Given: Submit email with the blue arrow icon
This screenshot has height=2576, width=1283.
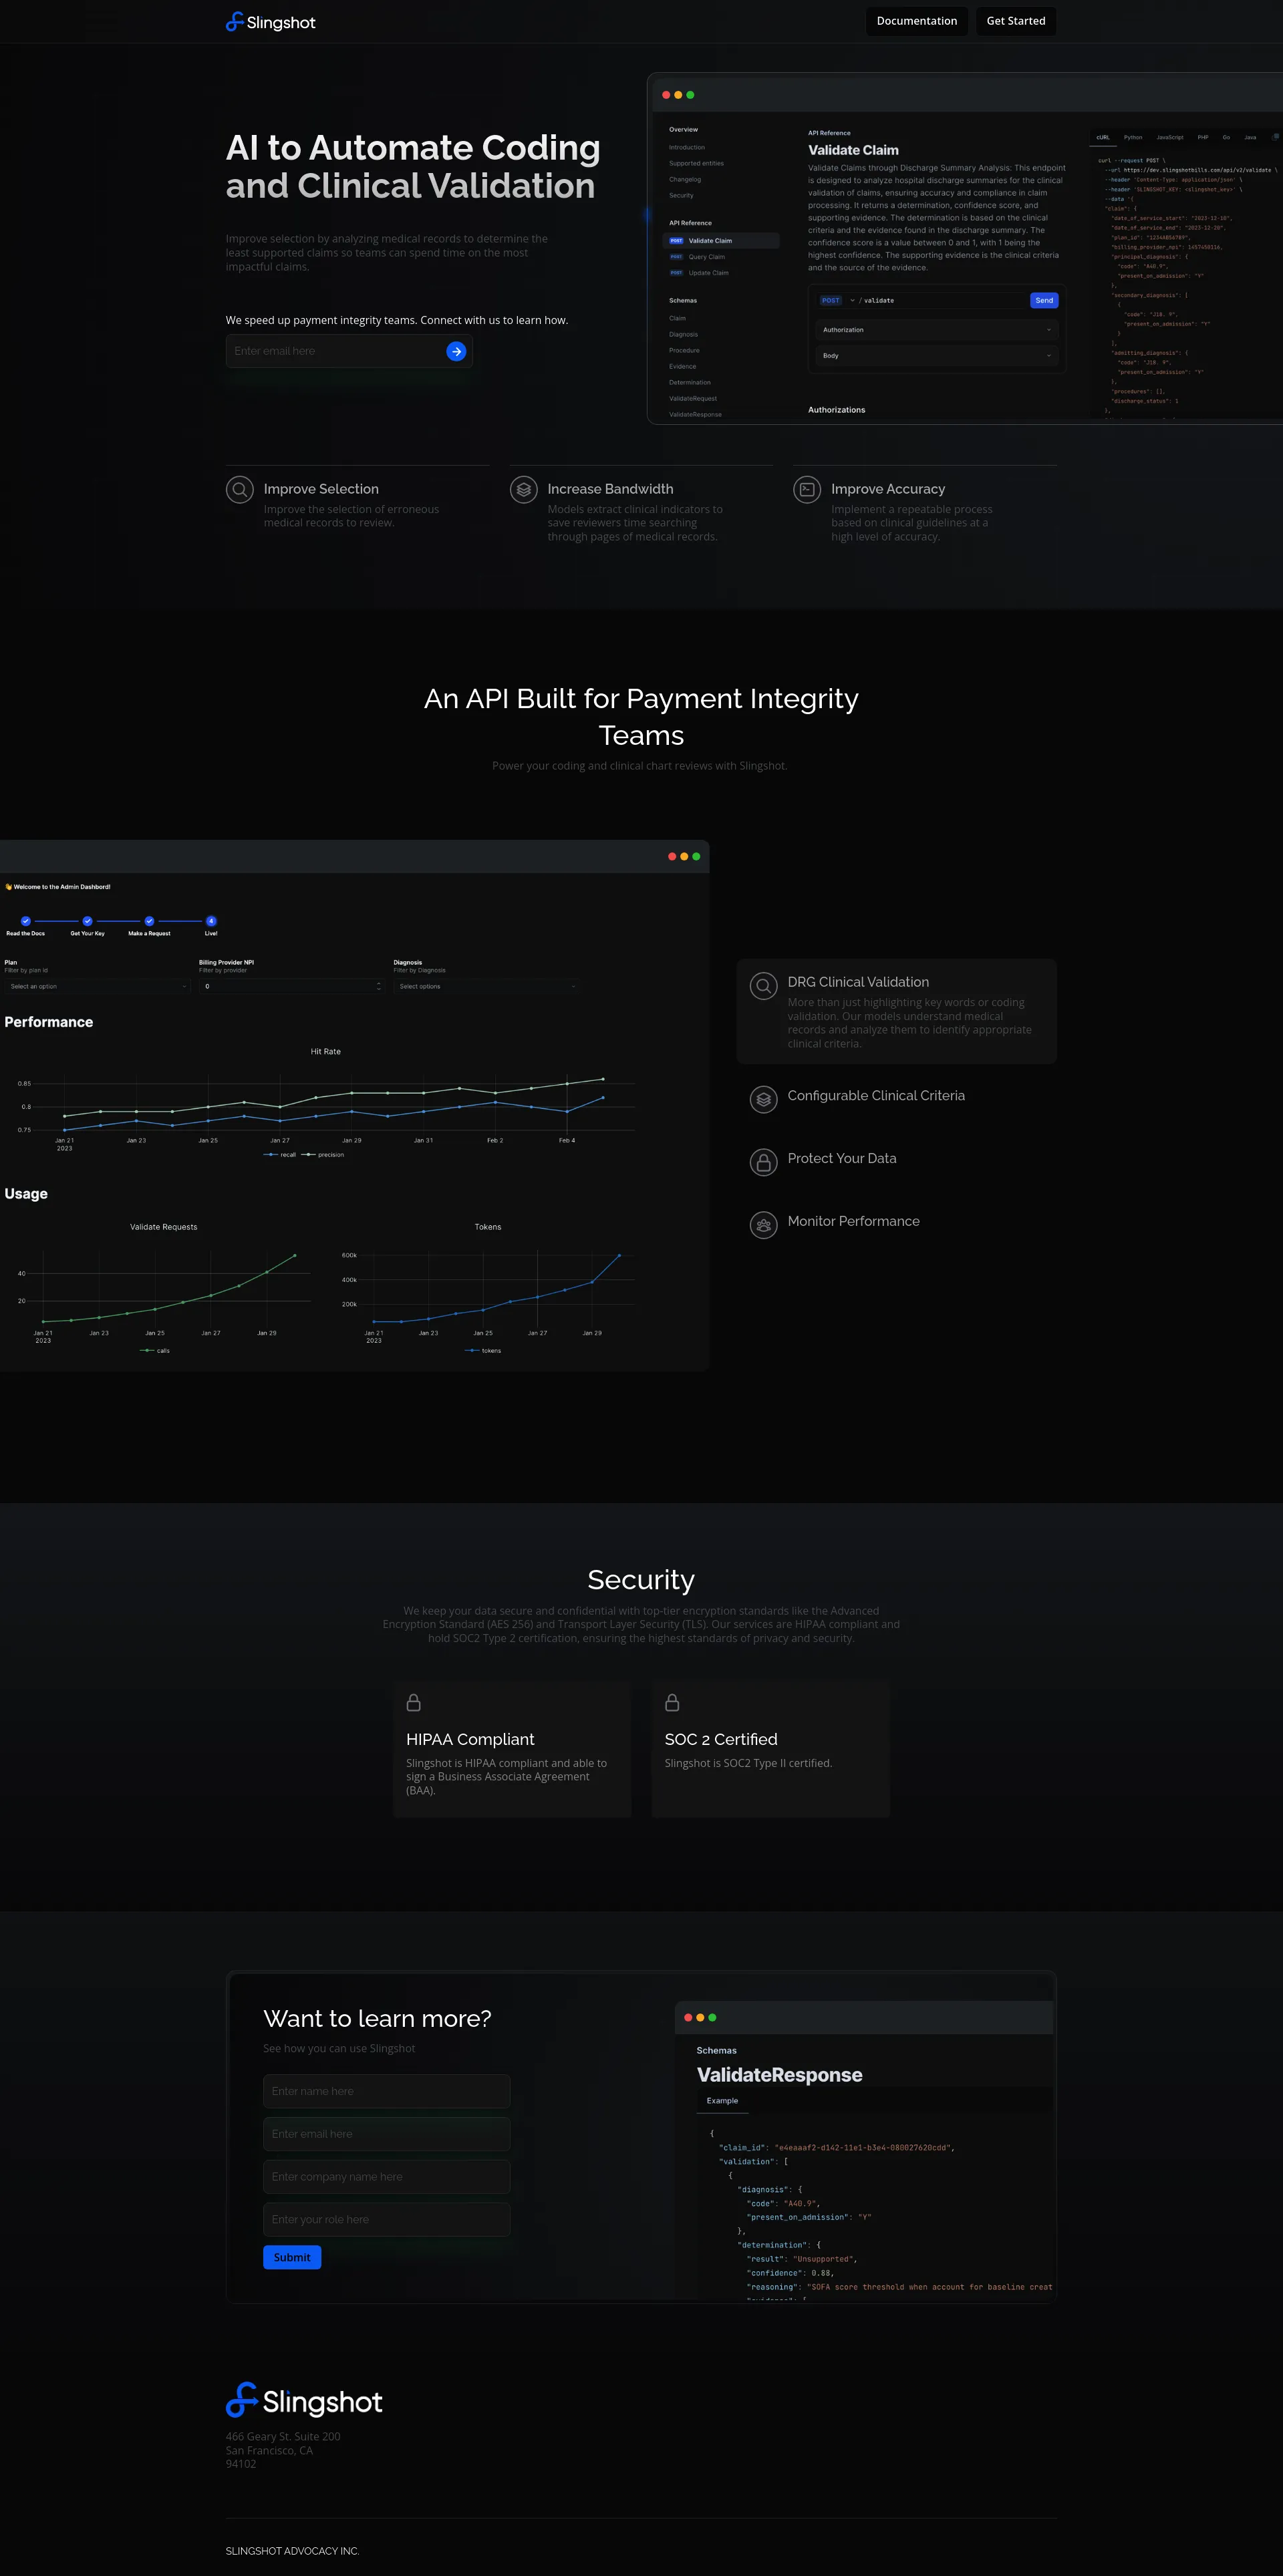Looking at the screenshot, I should click(456, 351).
